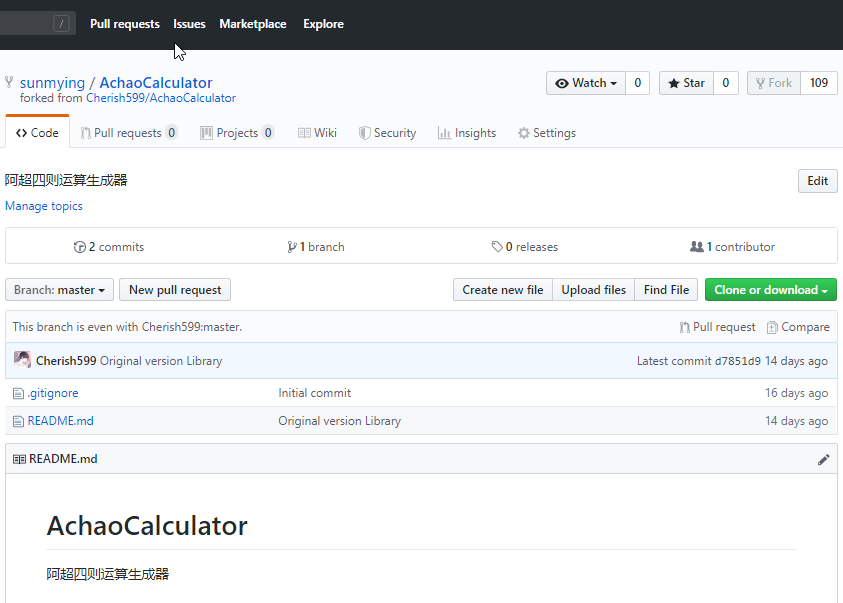Click the Cherish599 avatar thumbnail
This screenshot has width=843, height=603.
pyautogui.click(x=23, y=360)
